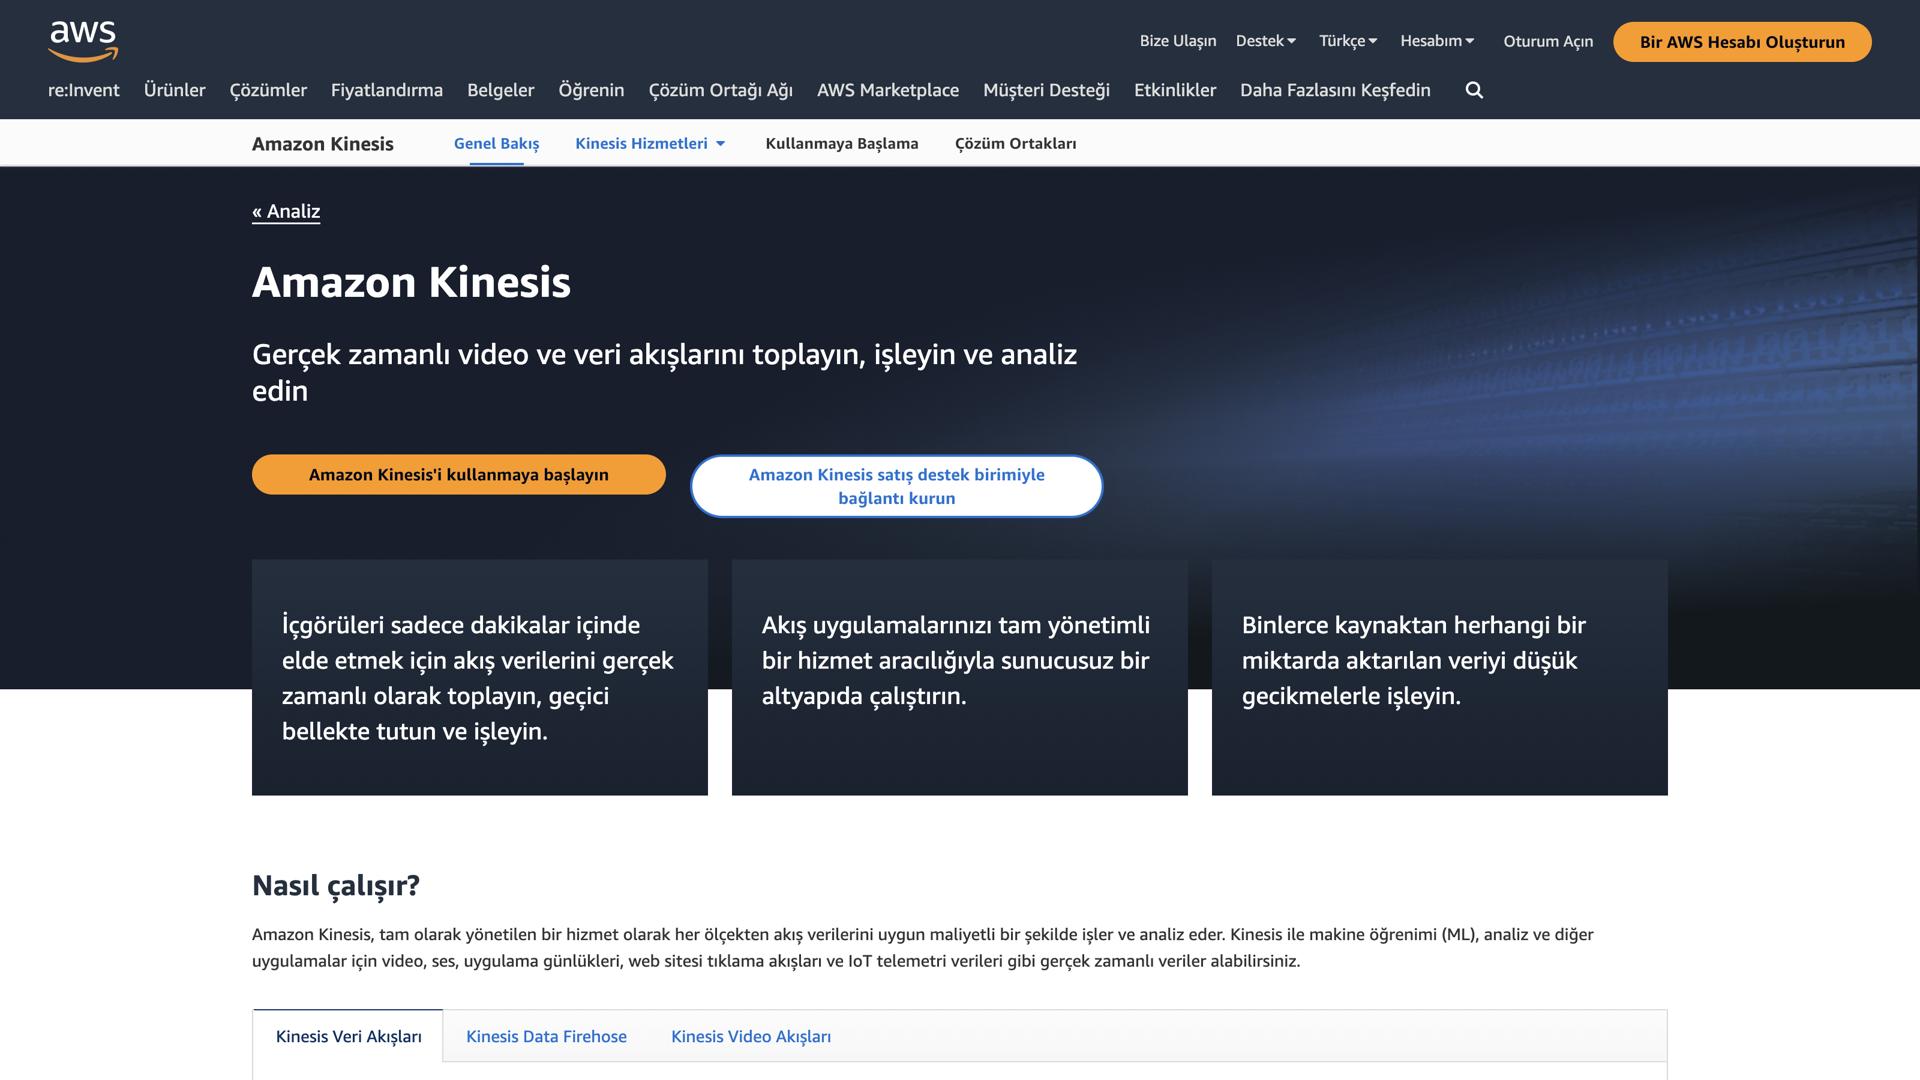Open the Fiyatlandırma menu item

pyautogui.click(x=387, y=90)
